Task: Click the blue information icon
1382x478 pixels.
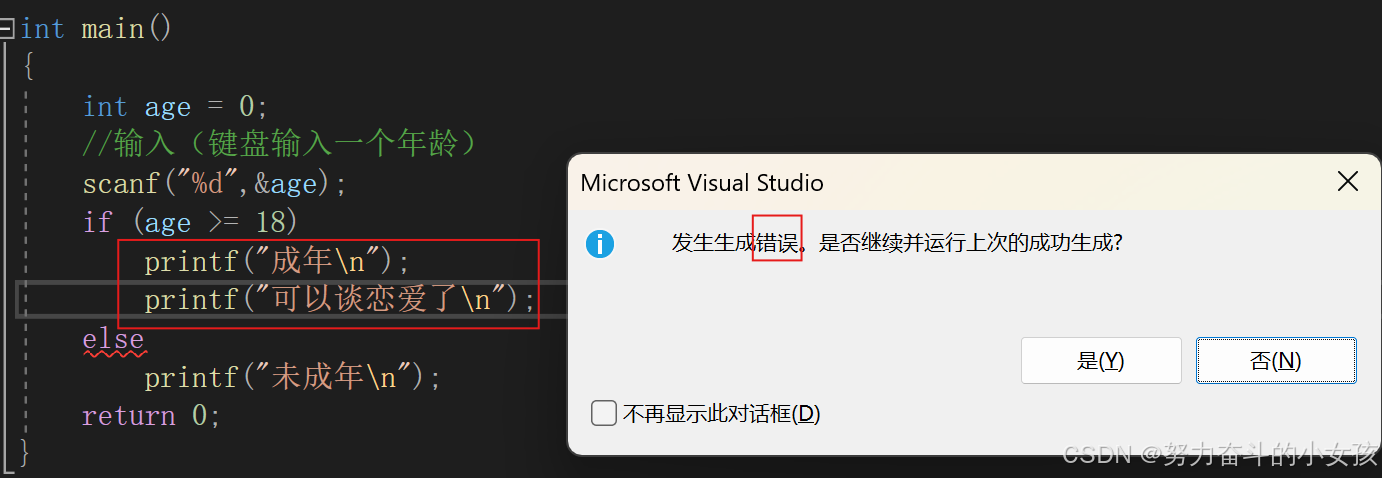Action: (600, 243)
